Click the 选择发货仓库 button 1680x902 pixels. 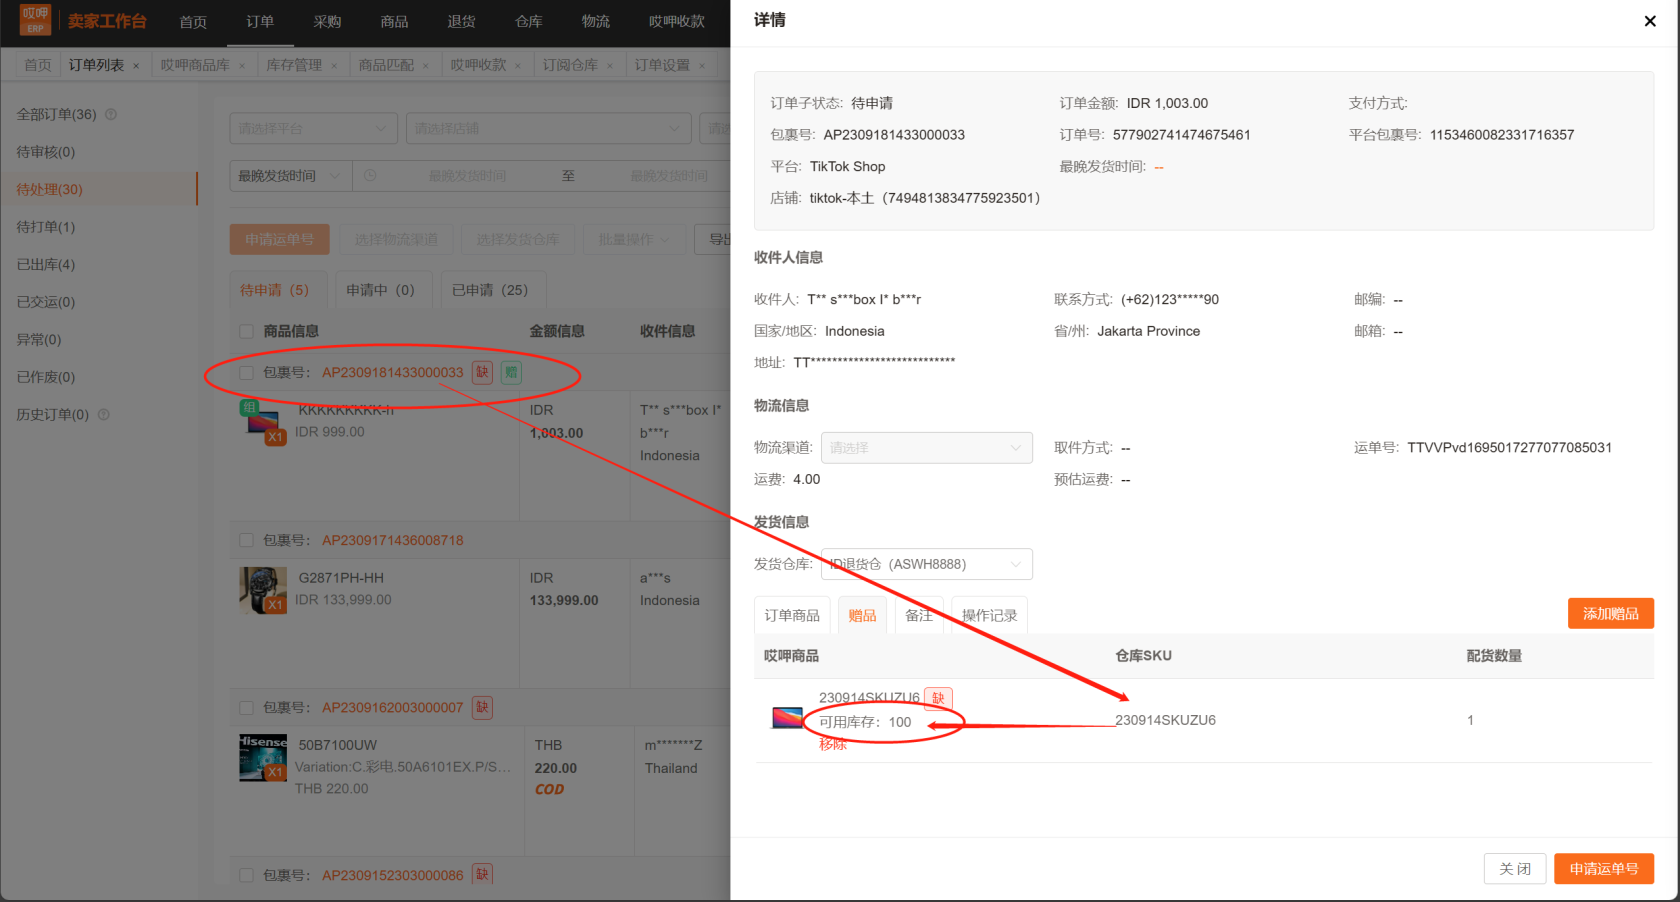click(518, 239)
